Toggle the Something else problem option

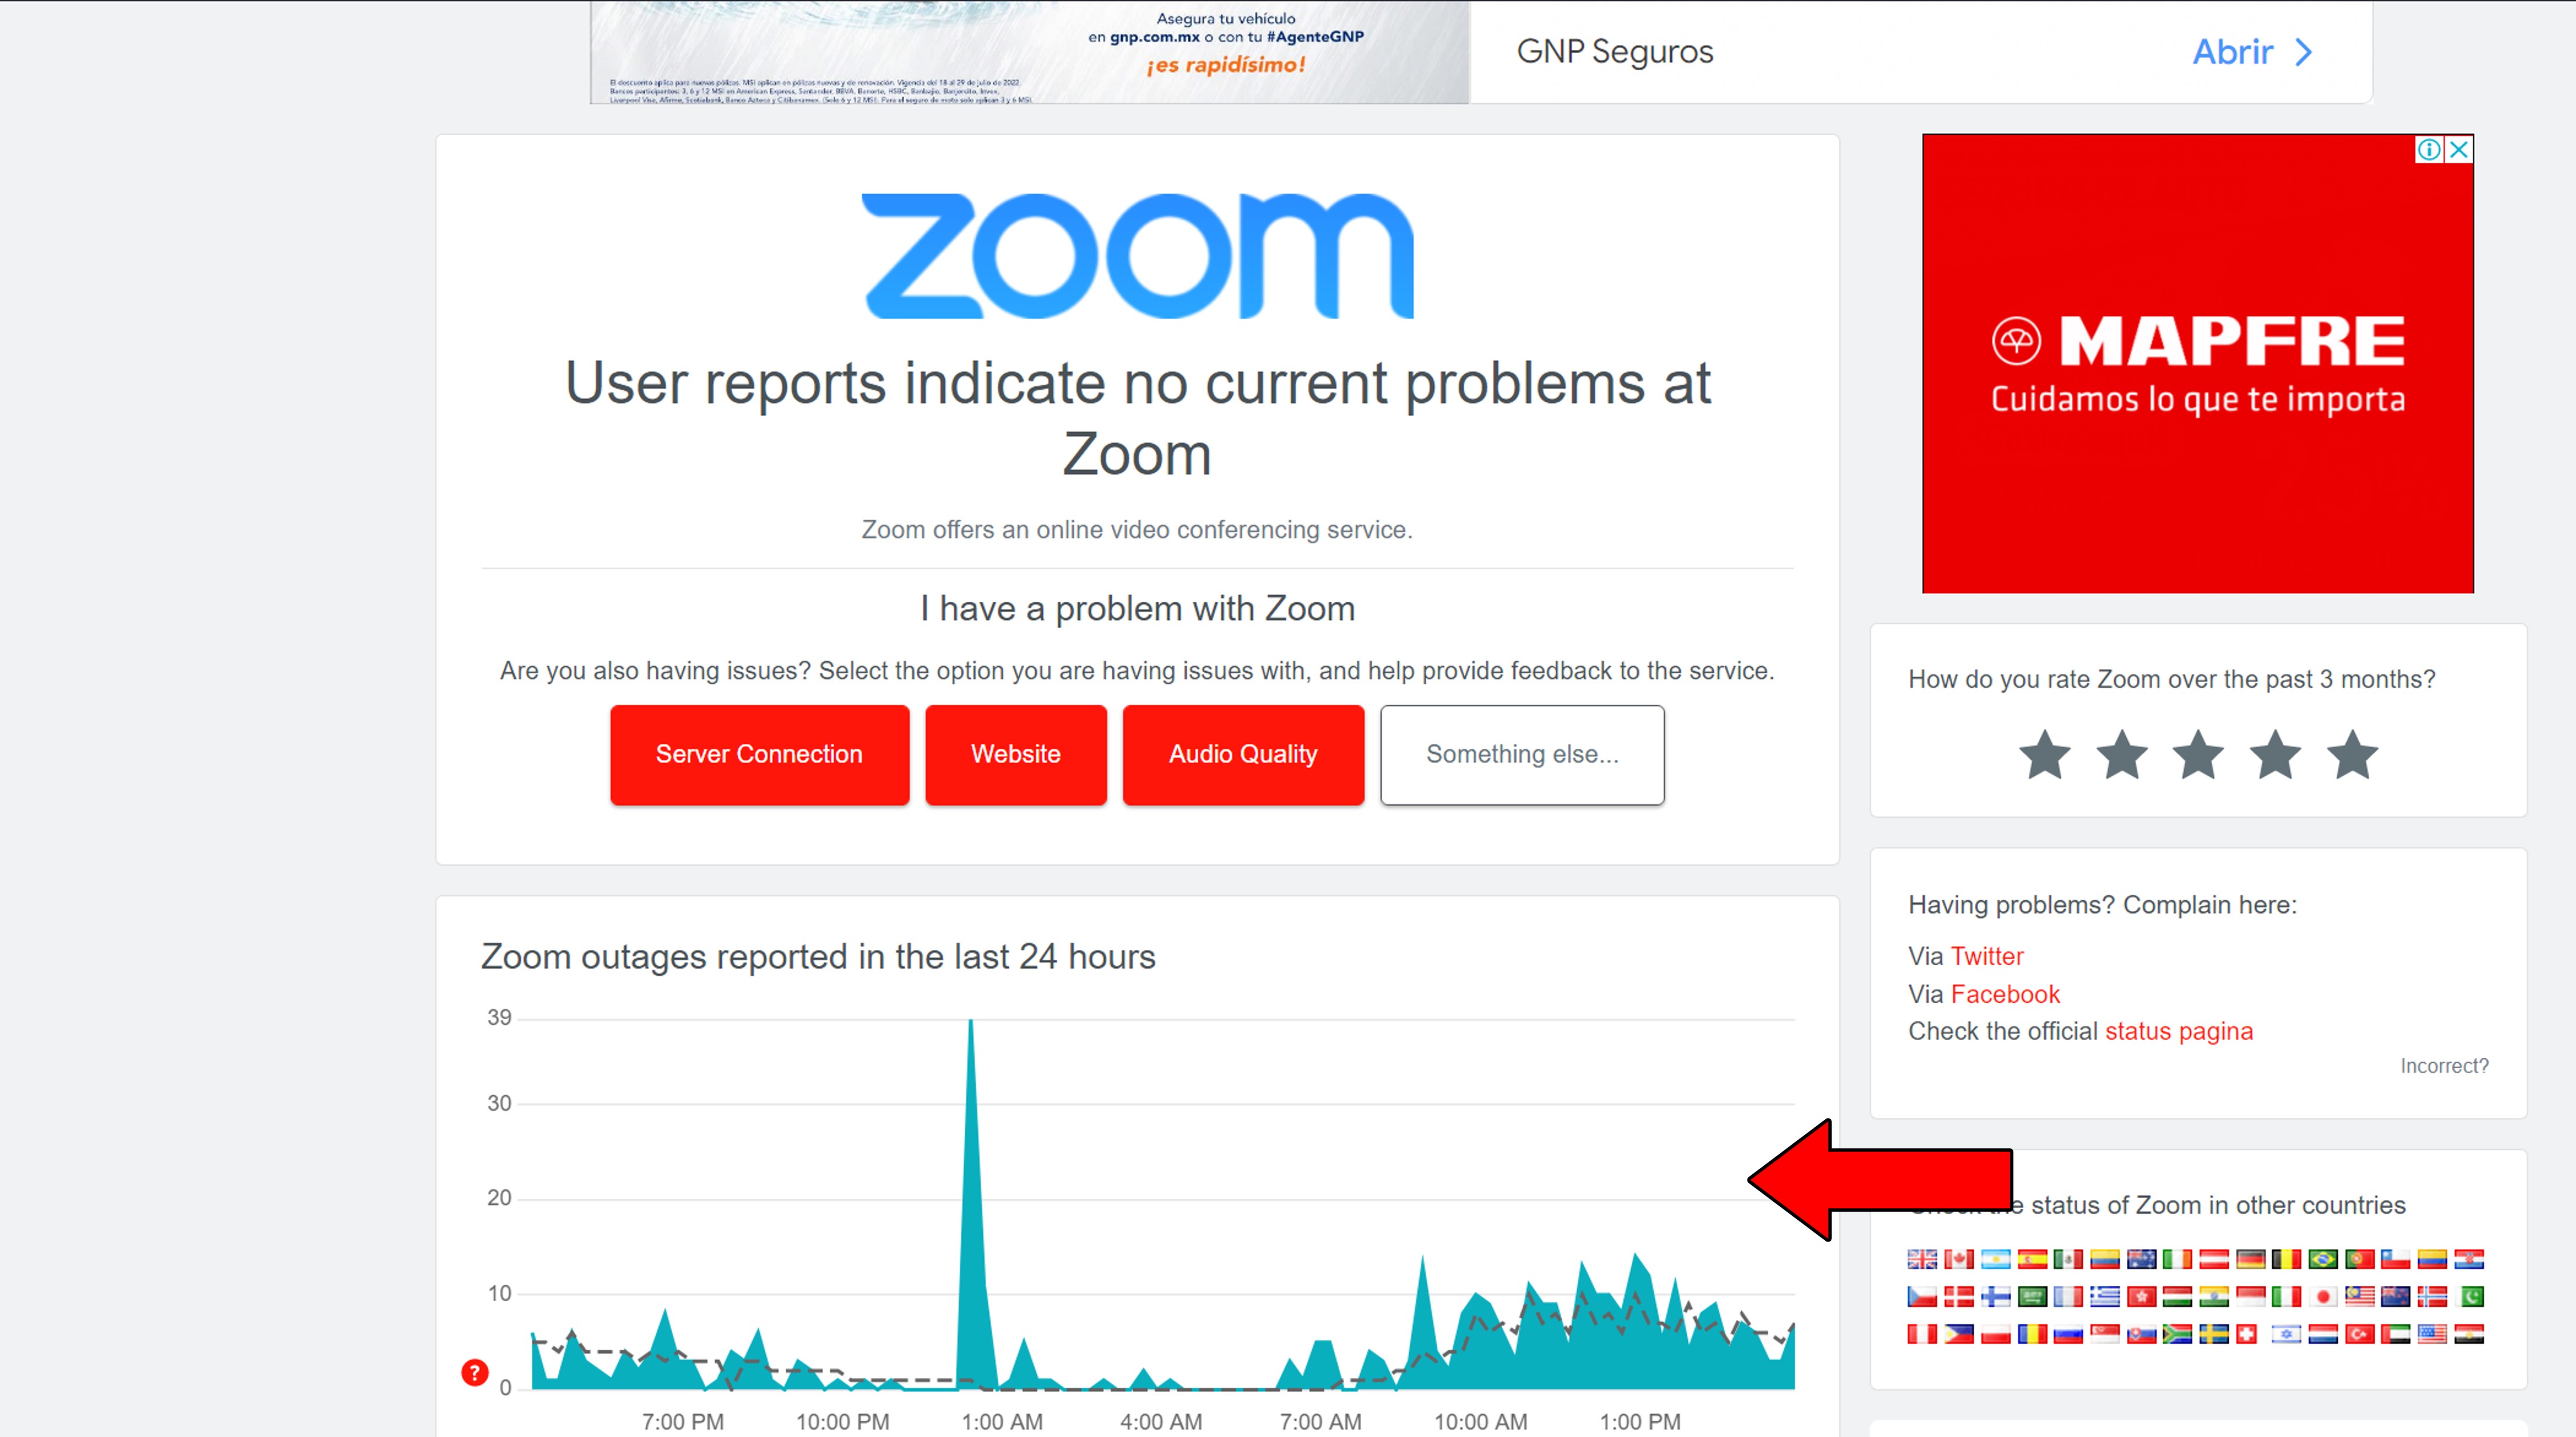click(1522, 752)
